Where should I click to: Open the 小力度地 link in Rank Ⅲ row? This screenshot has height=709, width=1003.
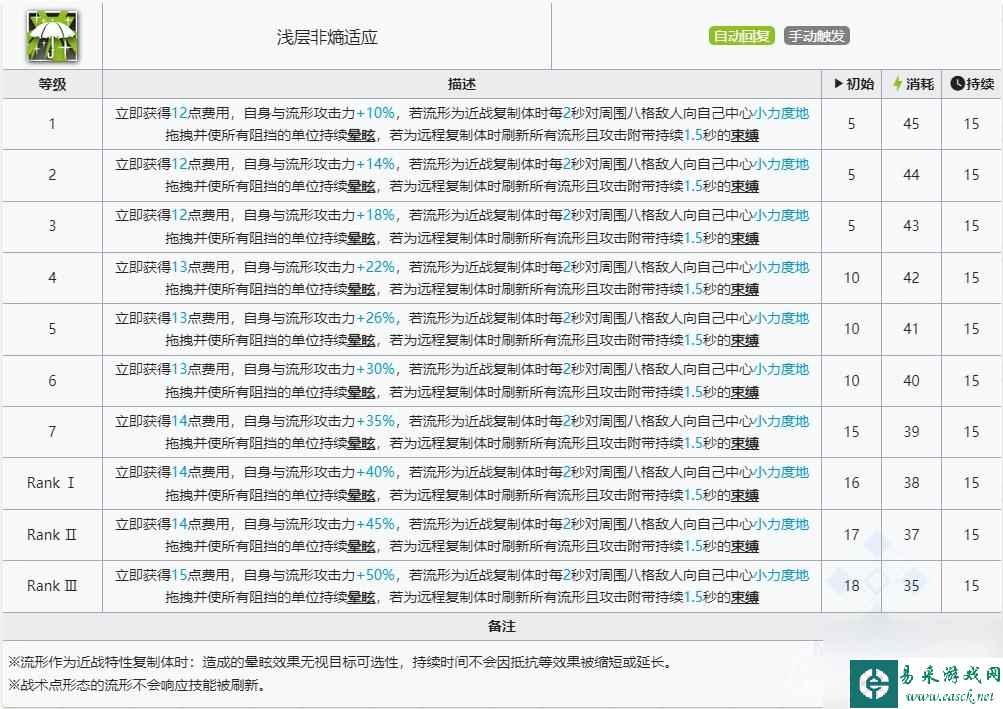click(x=781, y=575)
